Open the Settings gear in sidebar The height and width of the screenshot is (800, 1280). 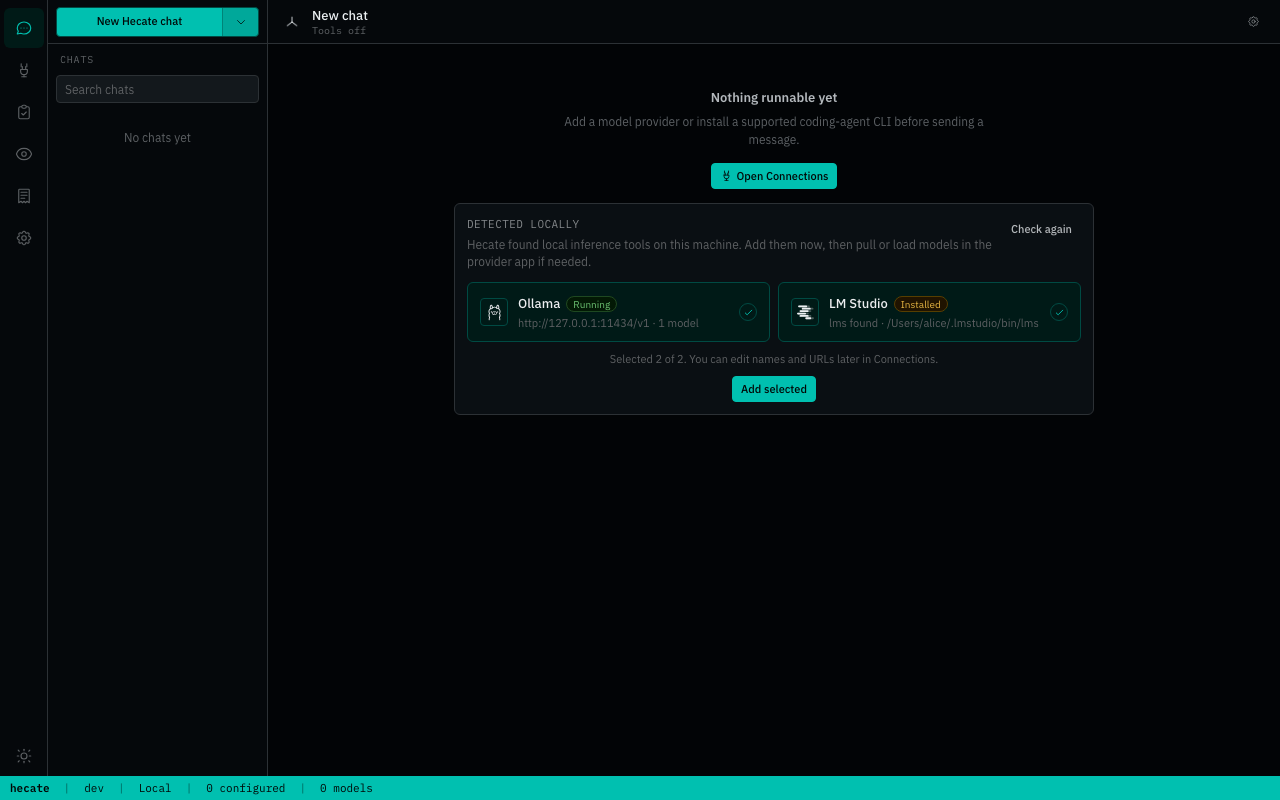(24, 238)
